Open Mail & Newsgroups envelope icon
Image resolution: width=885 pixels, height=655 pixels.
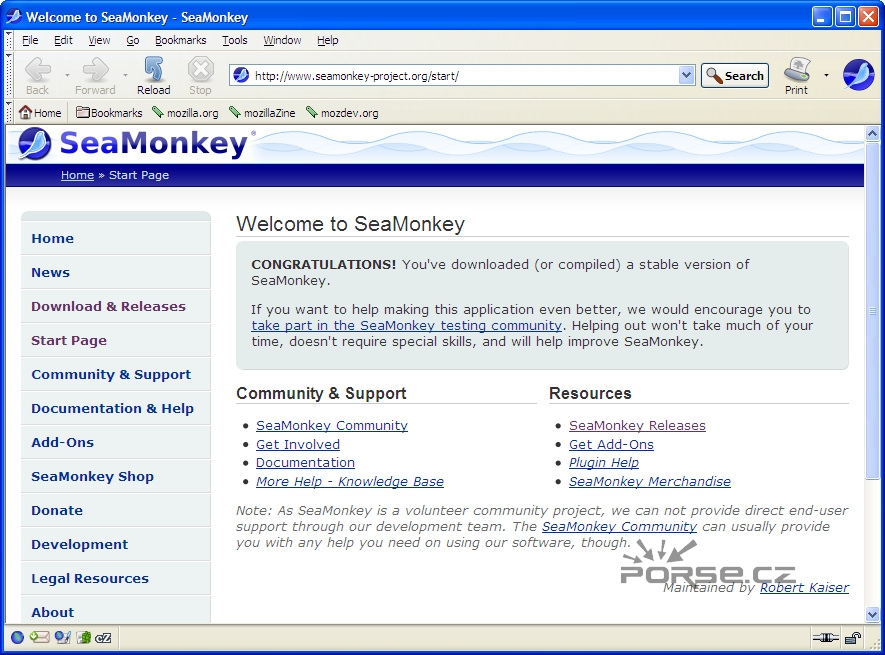click(x=40, y=638)
